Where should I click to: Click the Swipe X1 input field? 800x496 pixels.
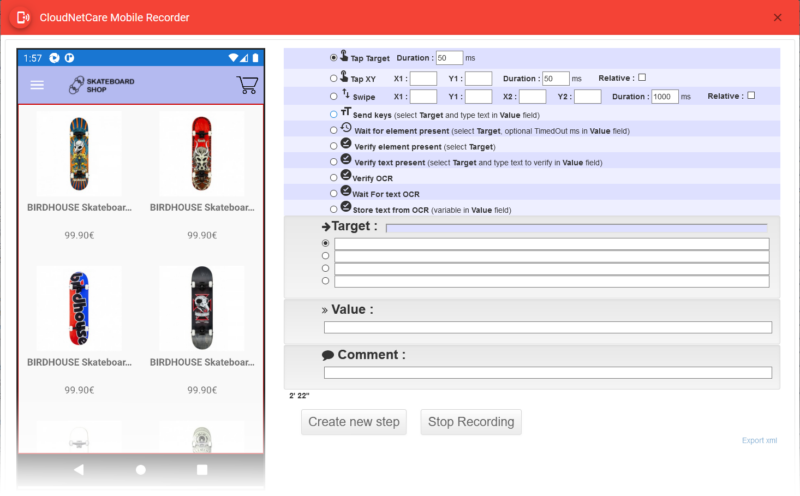pos(423,96)
